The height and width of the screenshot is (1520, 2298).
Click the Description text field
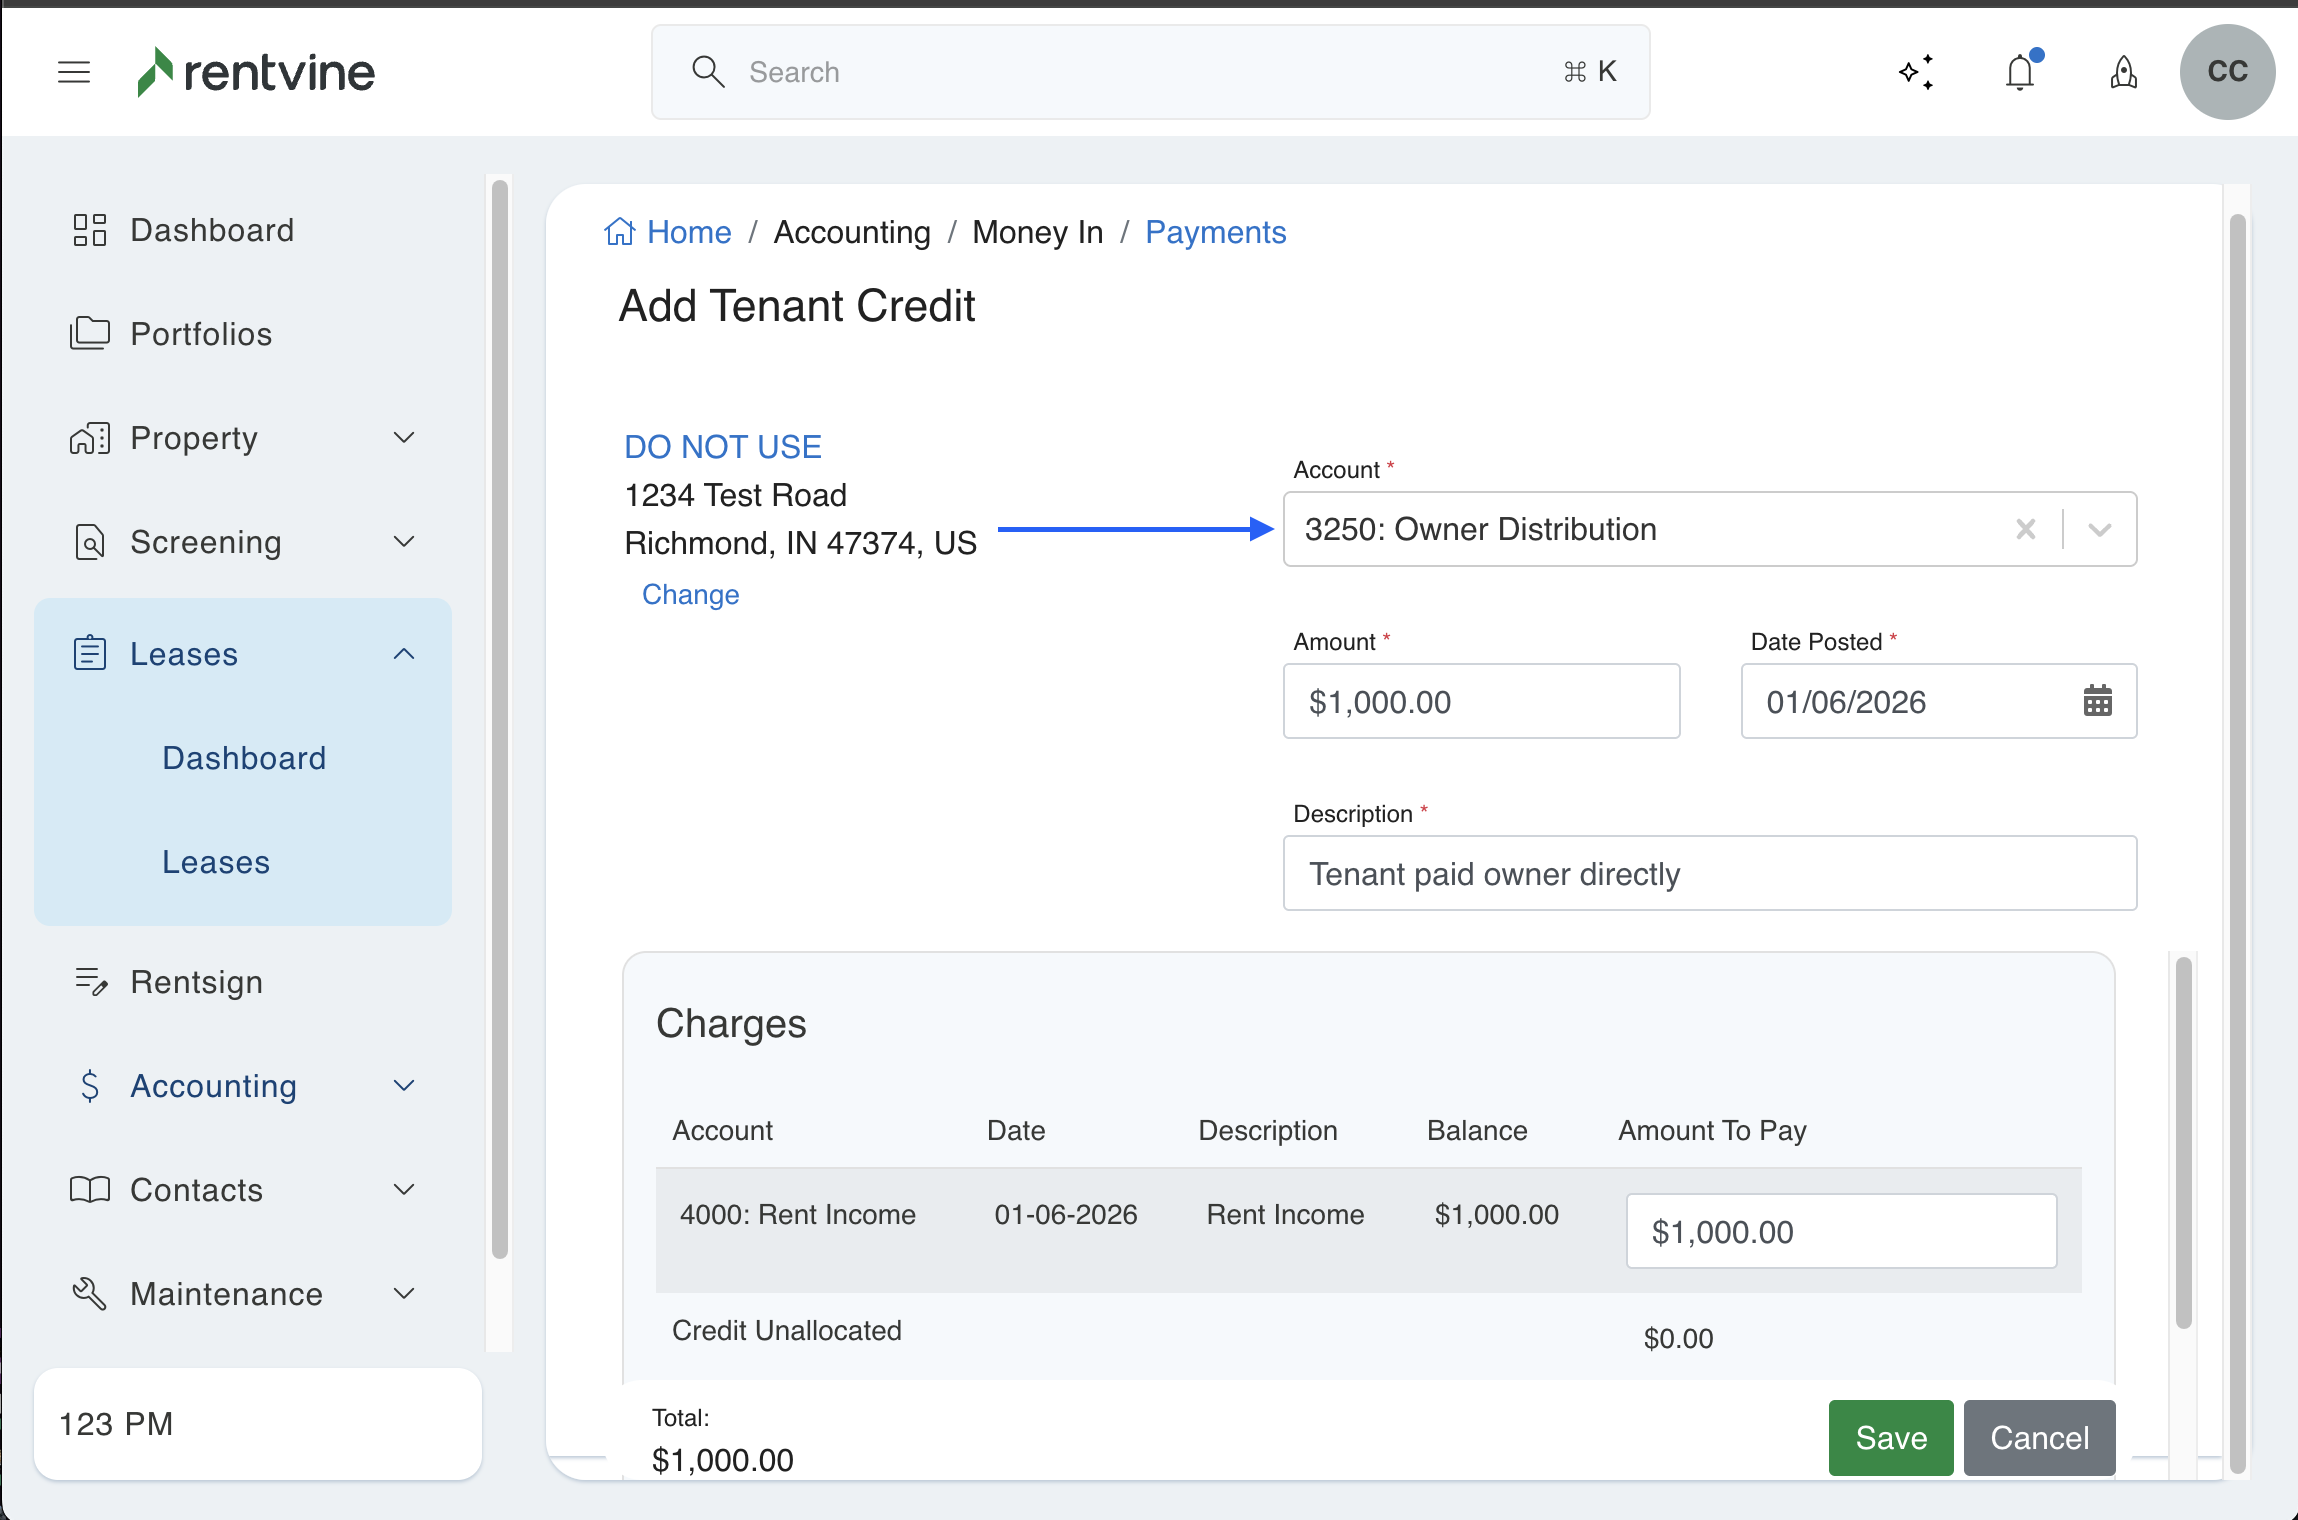(1709, 874)
